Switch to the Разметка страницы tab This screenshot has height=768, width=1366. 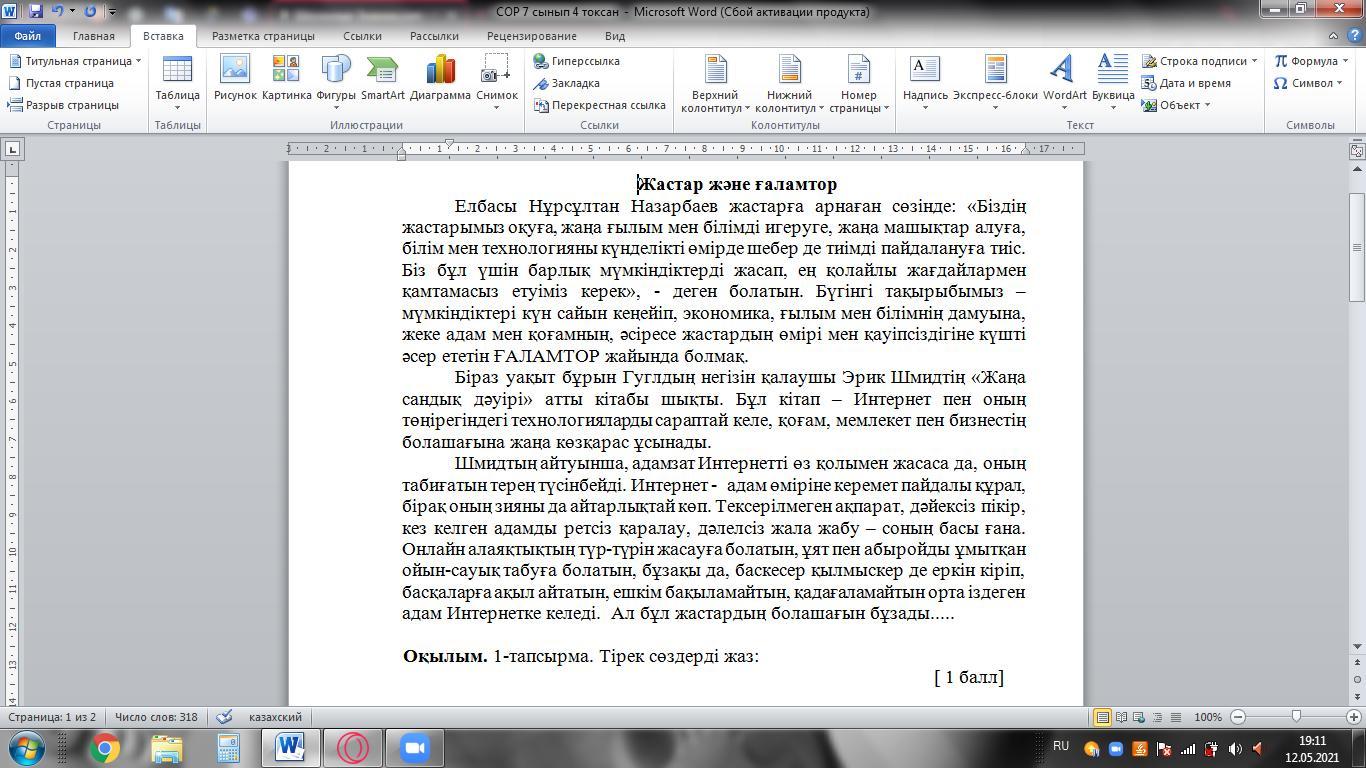[263, 36]
